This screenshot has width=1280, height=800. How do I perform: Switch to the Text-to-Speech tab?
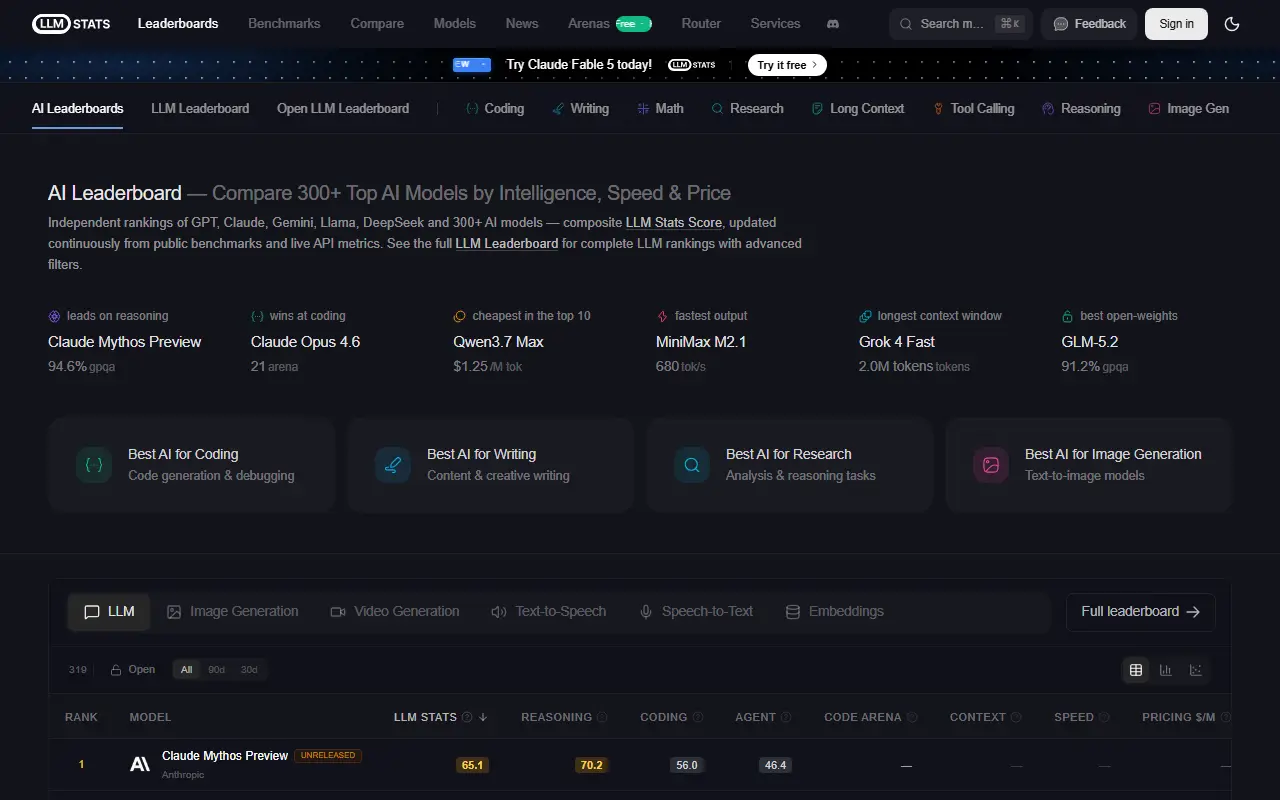548,611
